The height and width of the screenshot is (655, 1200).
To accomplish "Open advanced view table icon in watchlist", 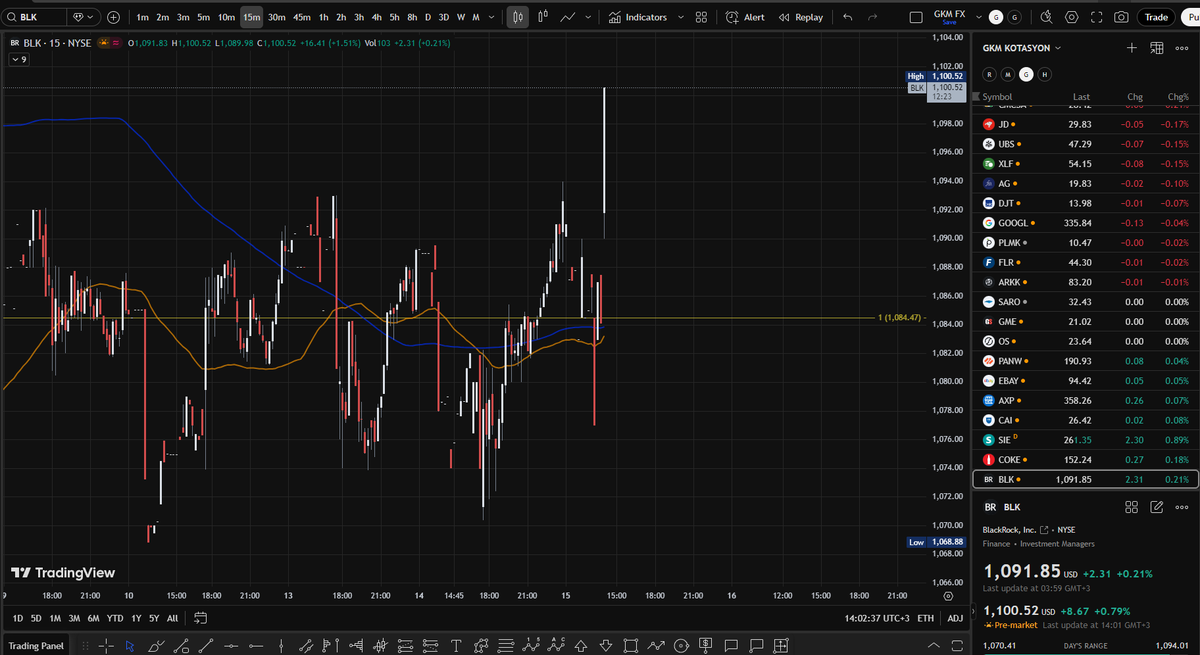I will [x=1157, y=47].
